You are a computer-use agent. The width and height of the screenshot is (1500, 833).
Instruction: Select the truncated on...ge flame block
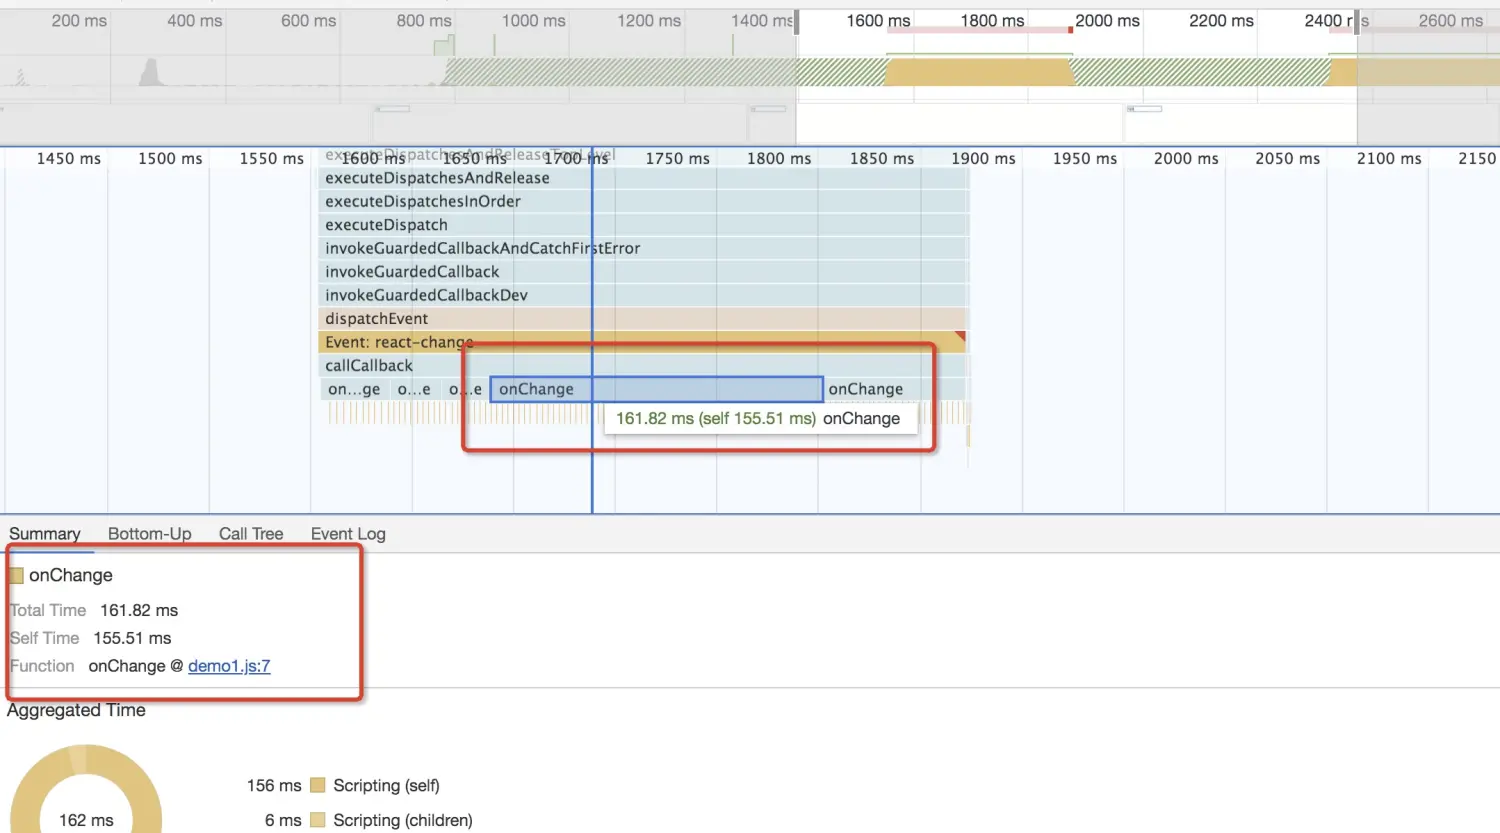tap(354, 389)
